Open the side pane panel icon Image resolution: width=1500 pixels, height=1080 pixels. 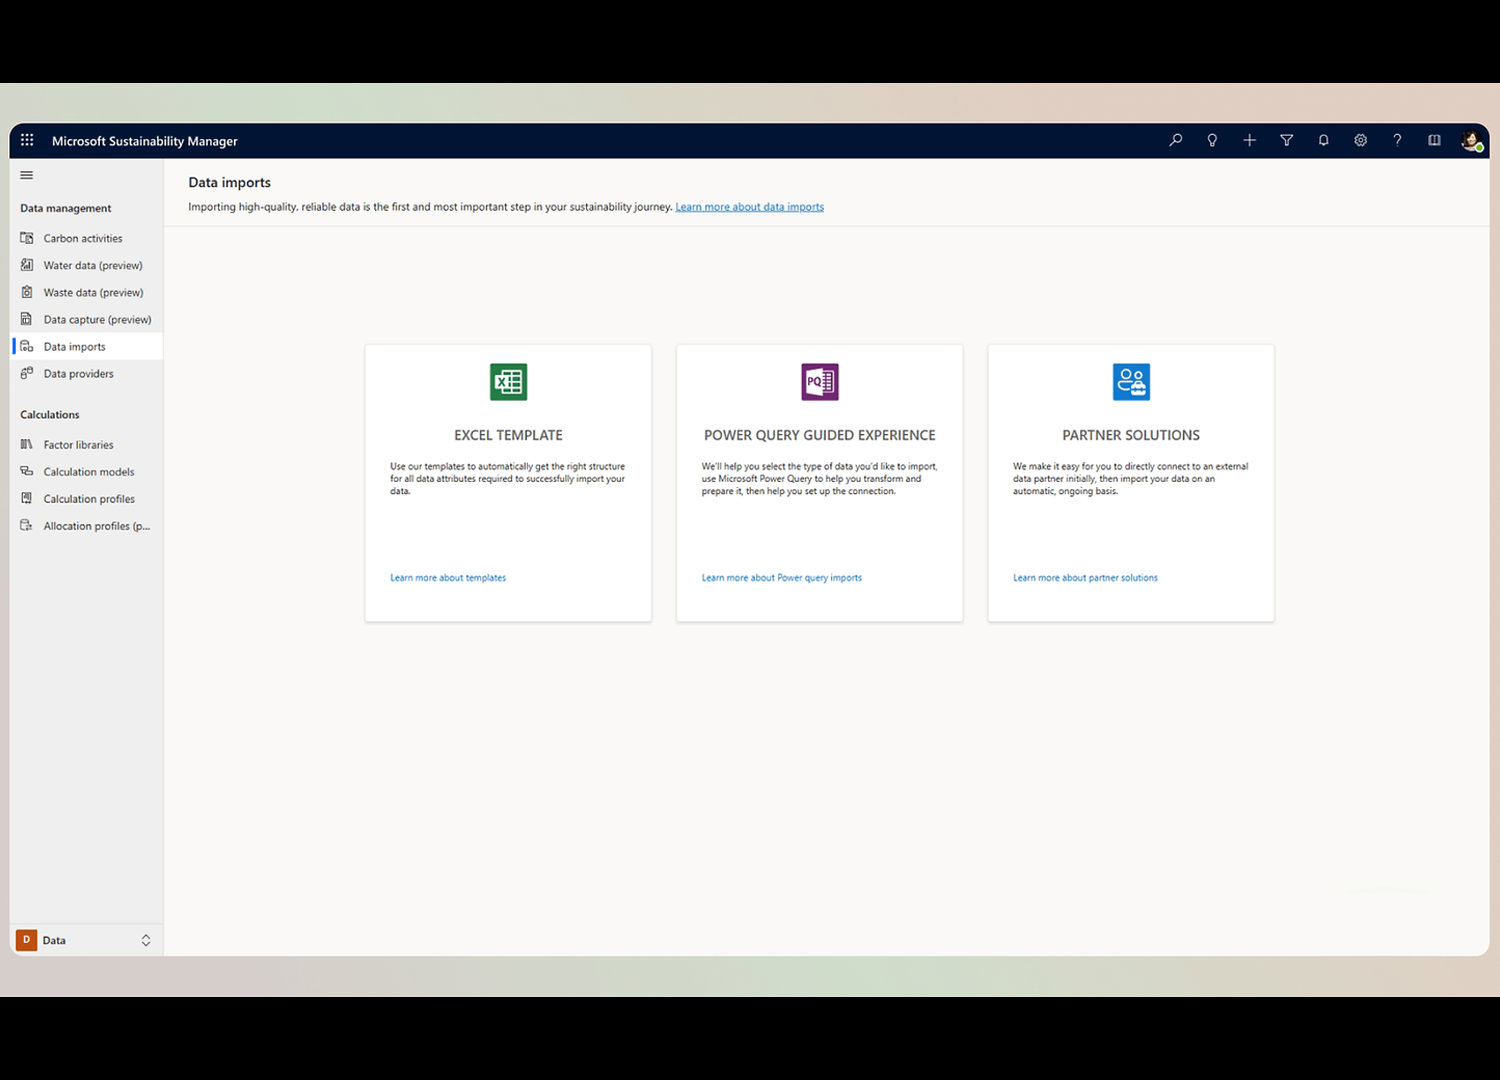click(1434, 140)
